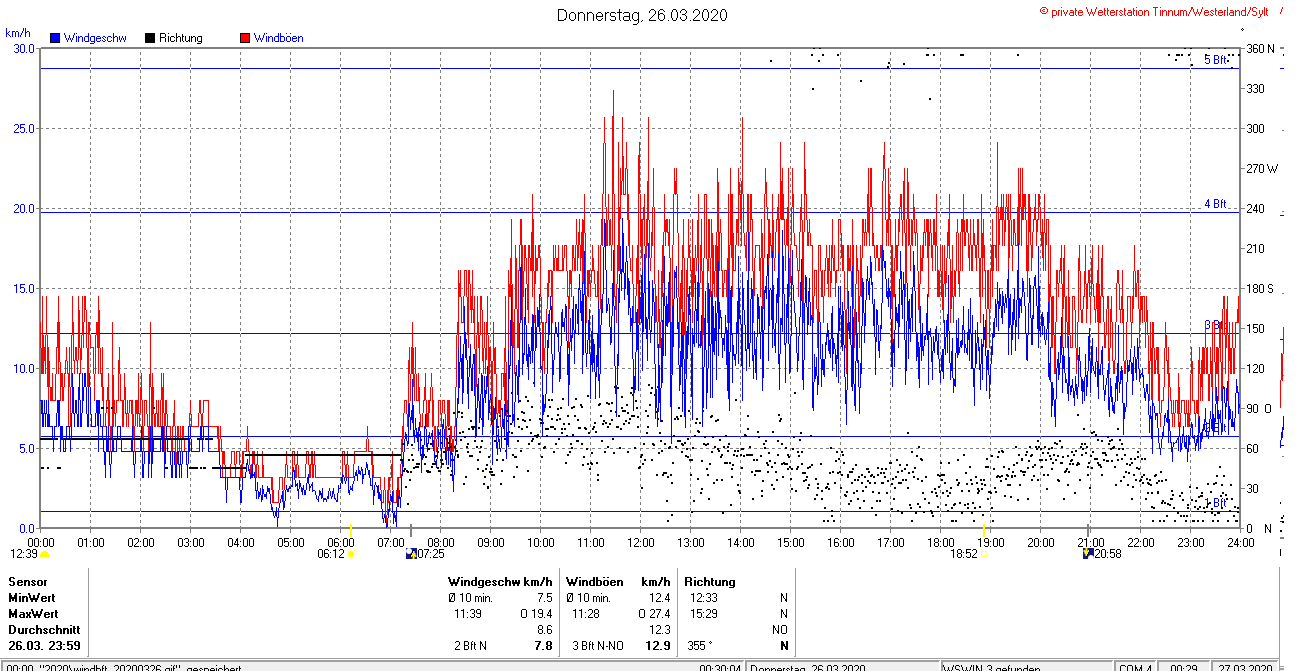
Task: Click the 06:00 time axis label
Action: [340, 542]
